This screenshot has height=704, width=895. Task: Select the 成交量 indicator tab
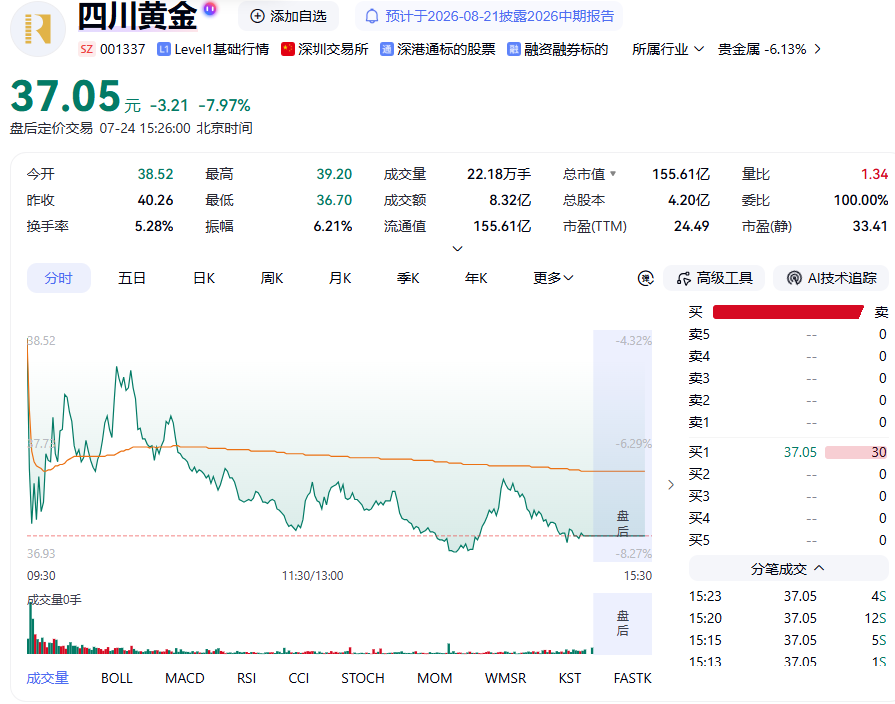(48, 678)
